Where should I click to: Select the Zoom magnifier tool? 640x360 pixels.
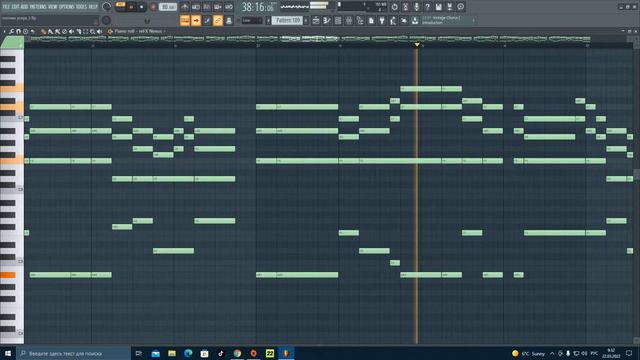click(x=92, y=31)
